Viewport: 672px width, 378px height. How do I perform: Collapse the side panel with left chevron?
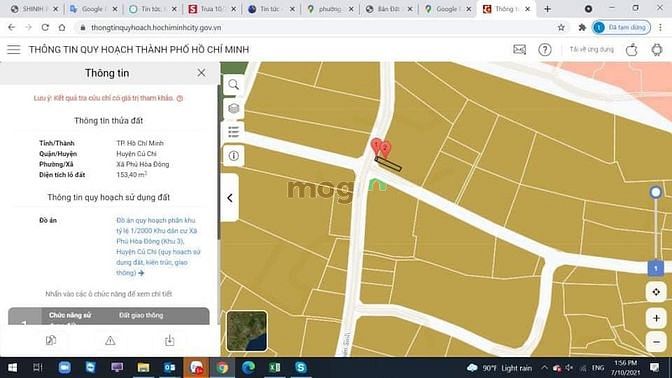(x=230, y=198)
